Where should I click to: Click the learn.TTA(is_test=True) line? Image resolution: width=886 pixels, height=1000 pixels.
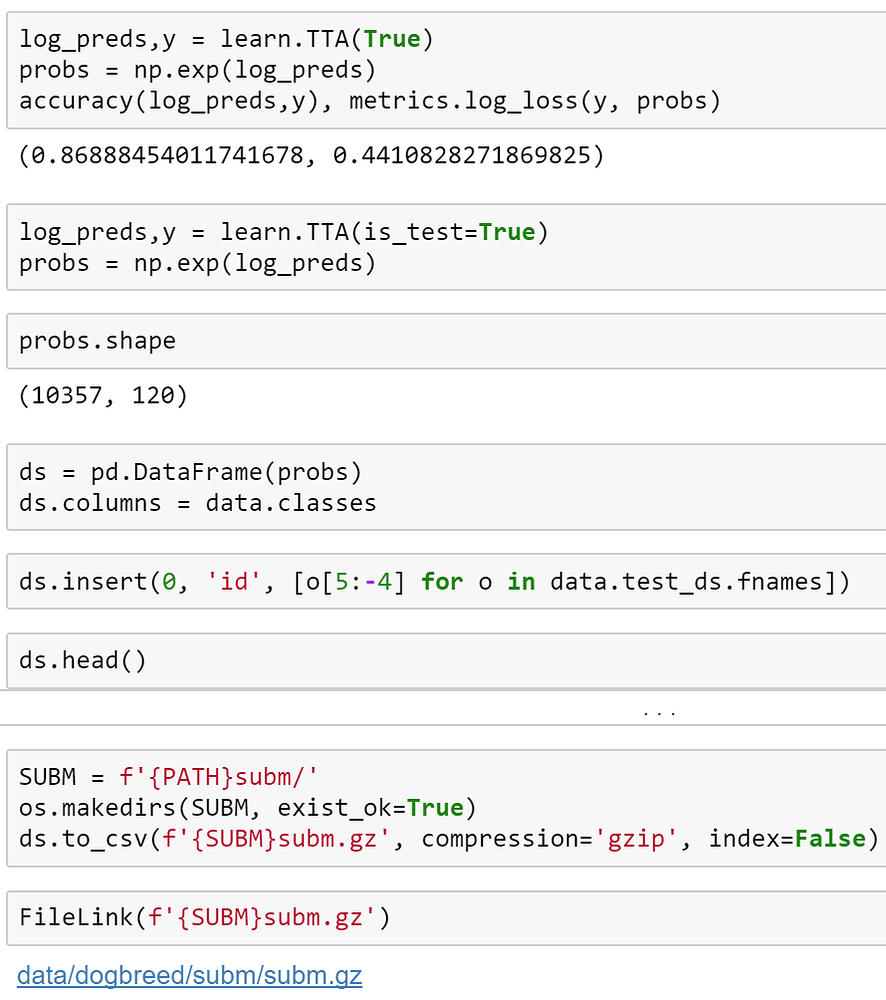pos(284,233)
